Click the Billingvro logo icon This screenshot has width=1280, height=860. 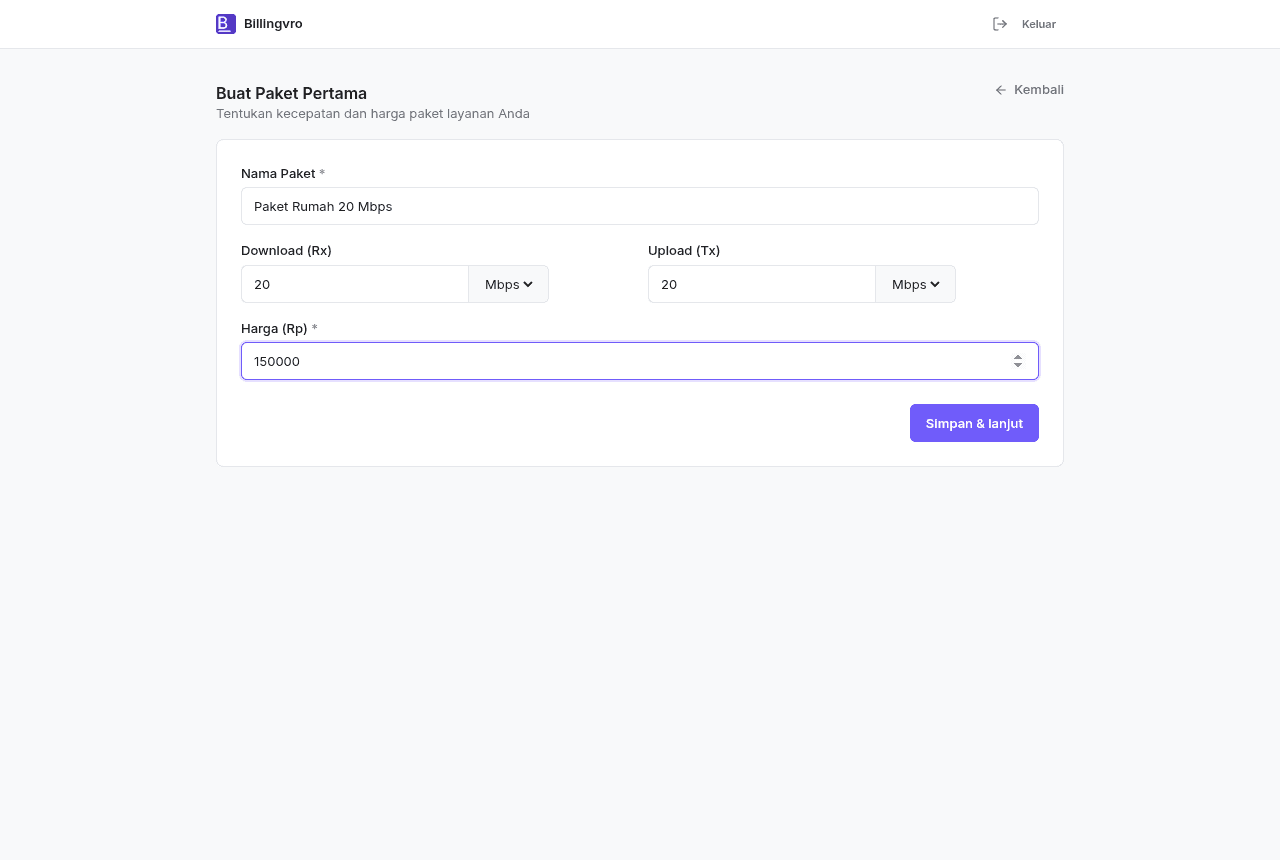pyautogui.click(x=226, y=24)
